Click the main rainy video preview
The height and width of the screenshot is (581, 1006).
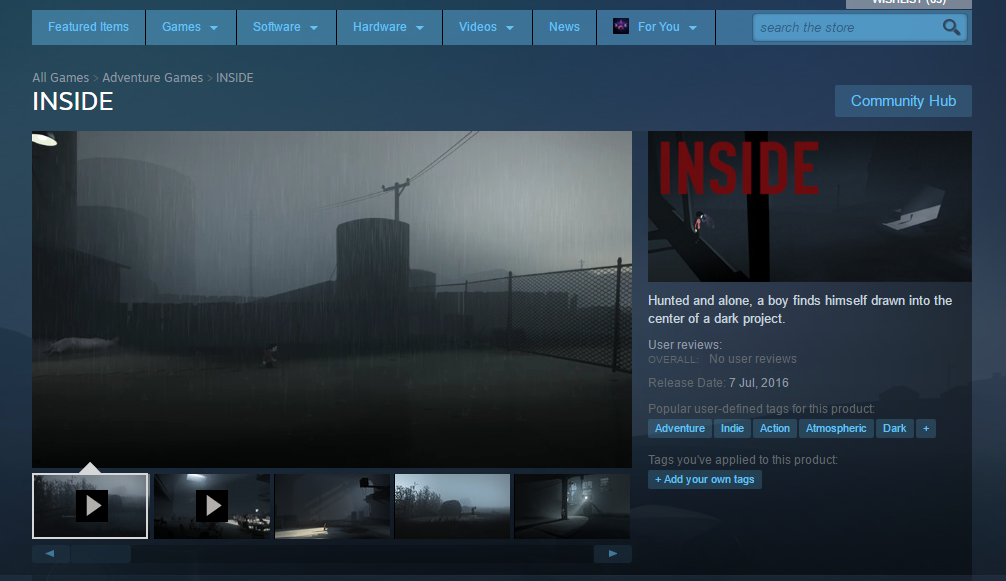[332, 299]
